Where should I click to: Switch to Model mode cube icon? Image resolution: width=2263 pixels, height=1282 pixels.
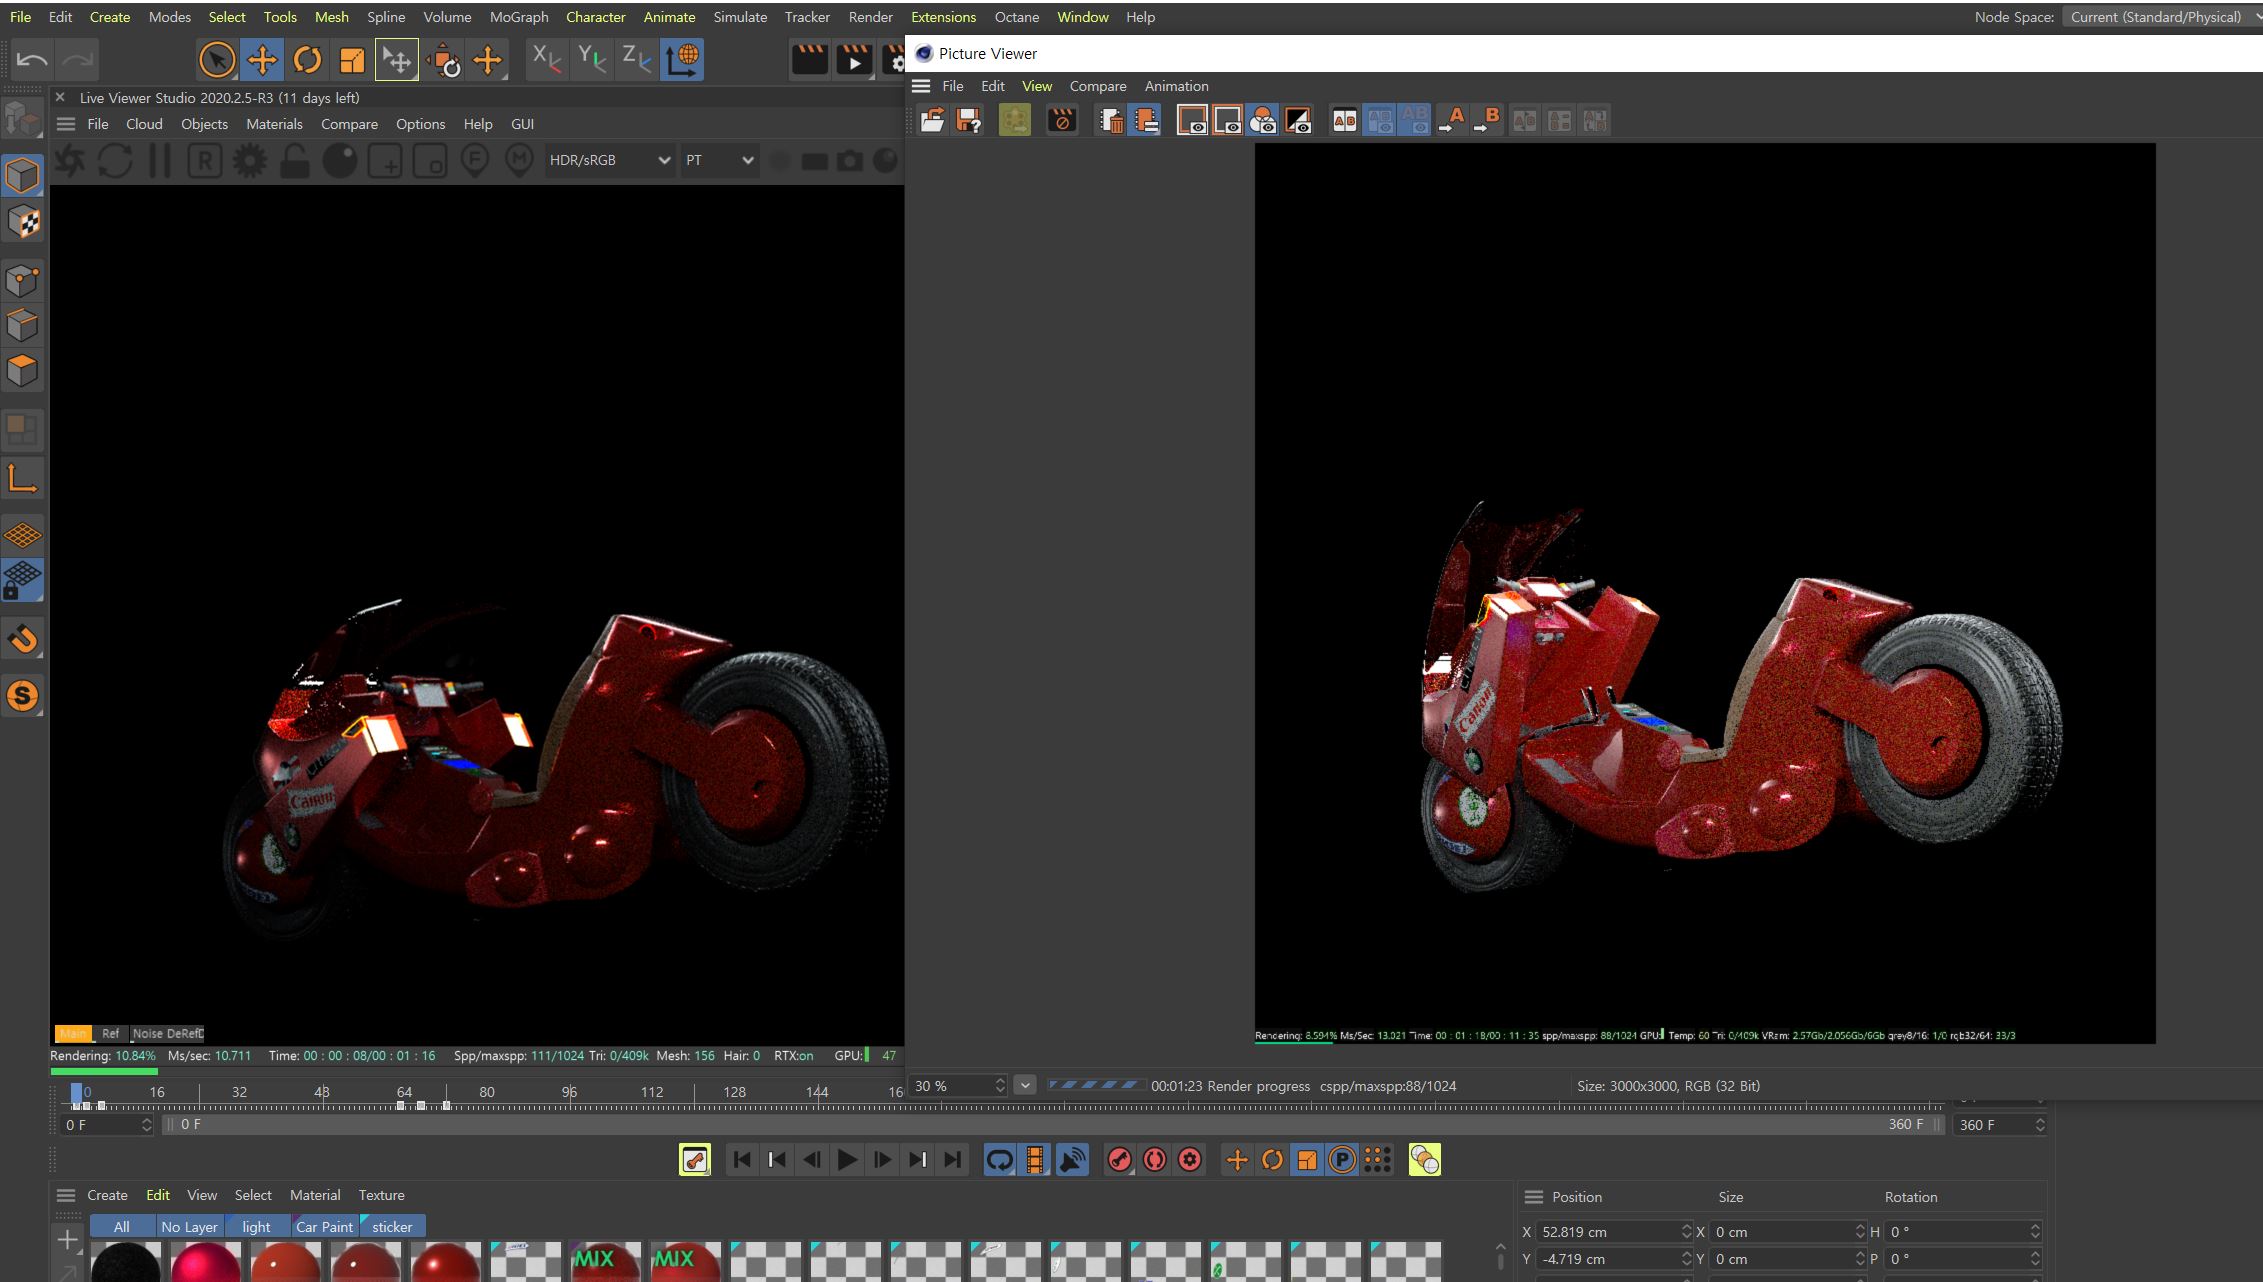(22, 175)
